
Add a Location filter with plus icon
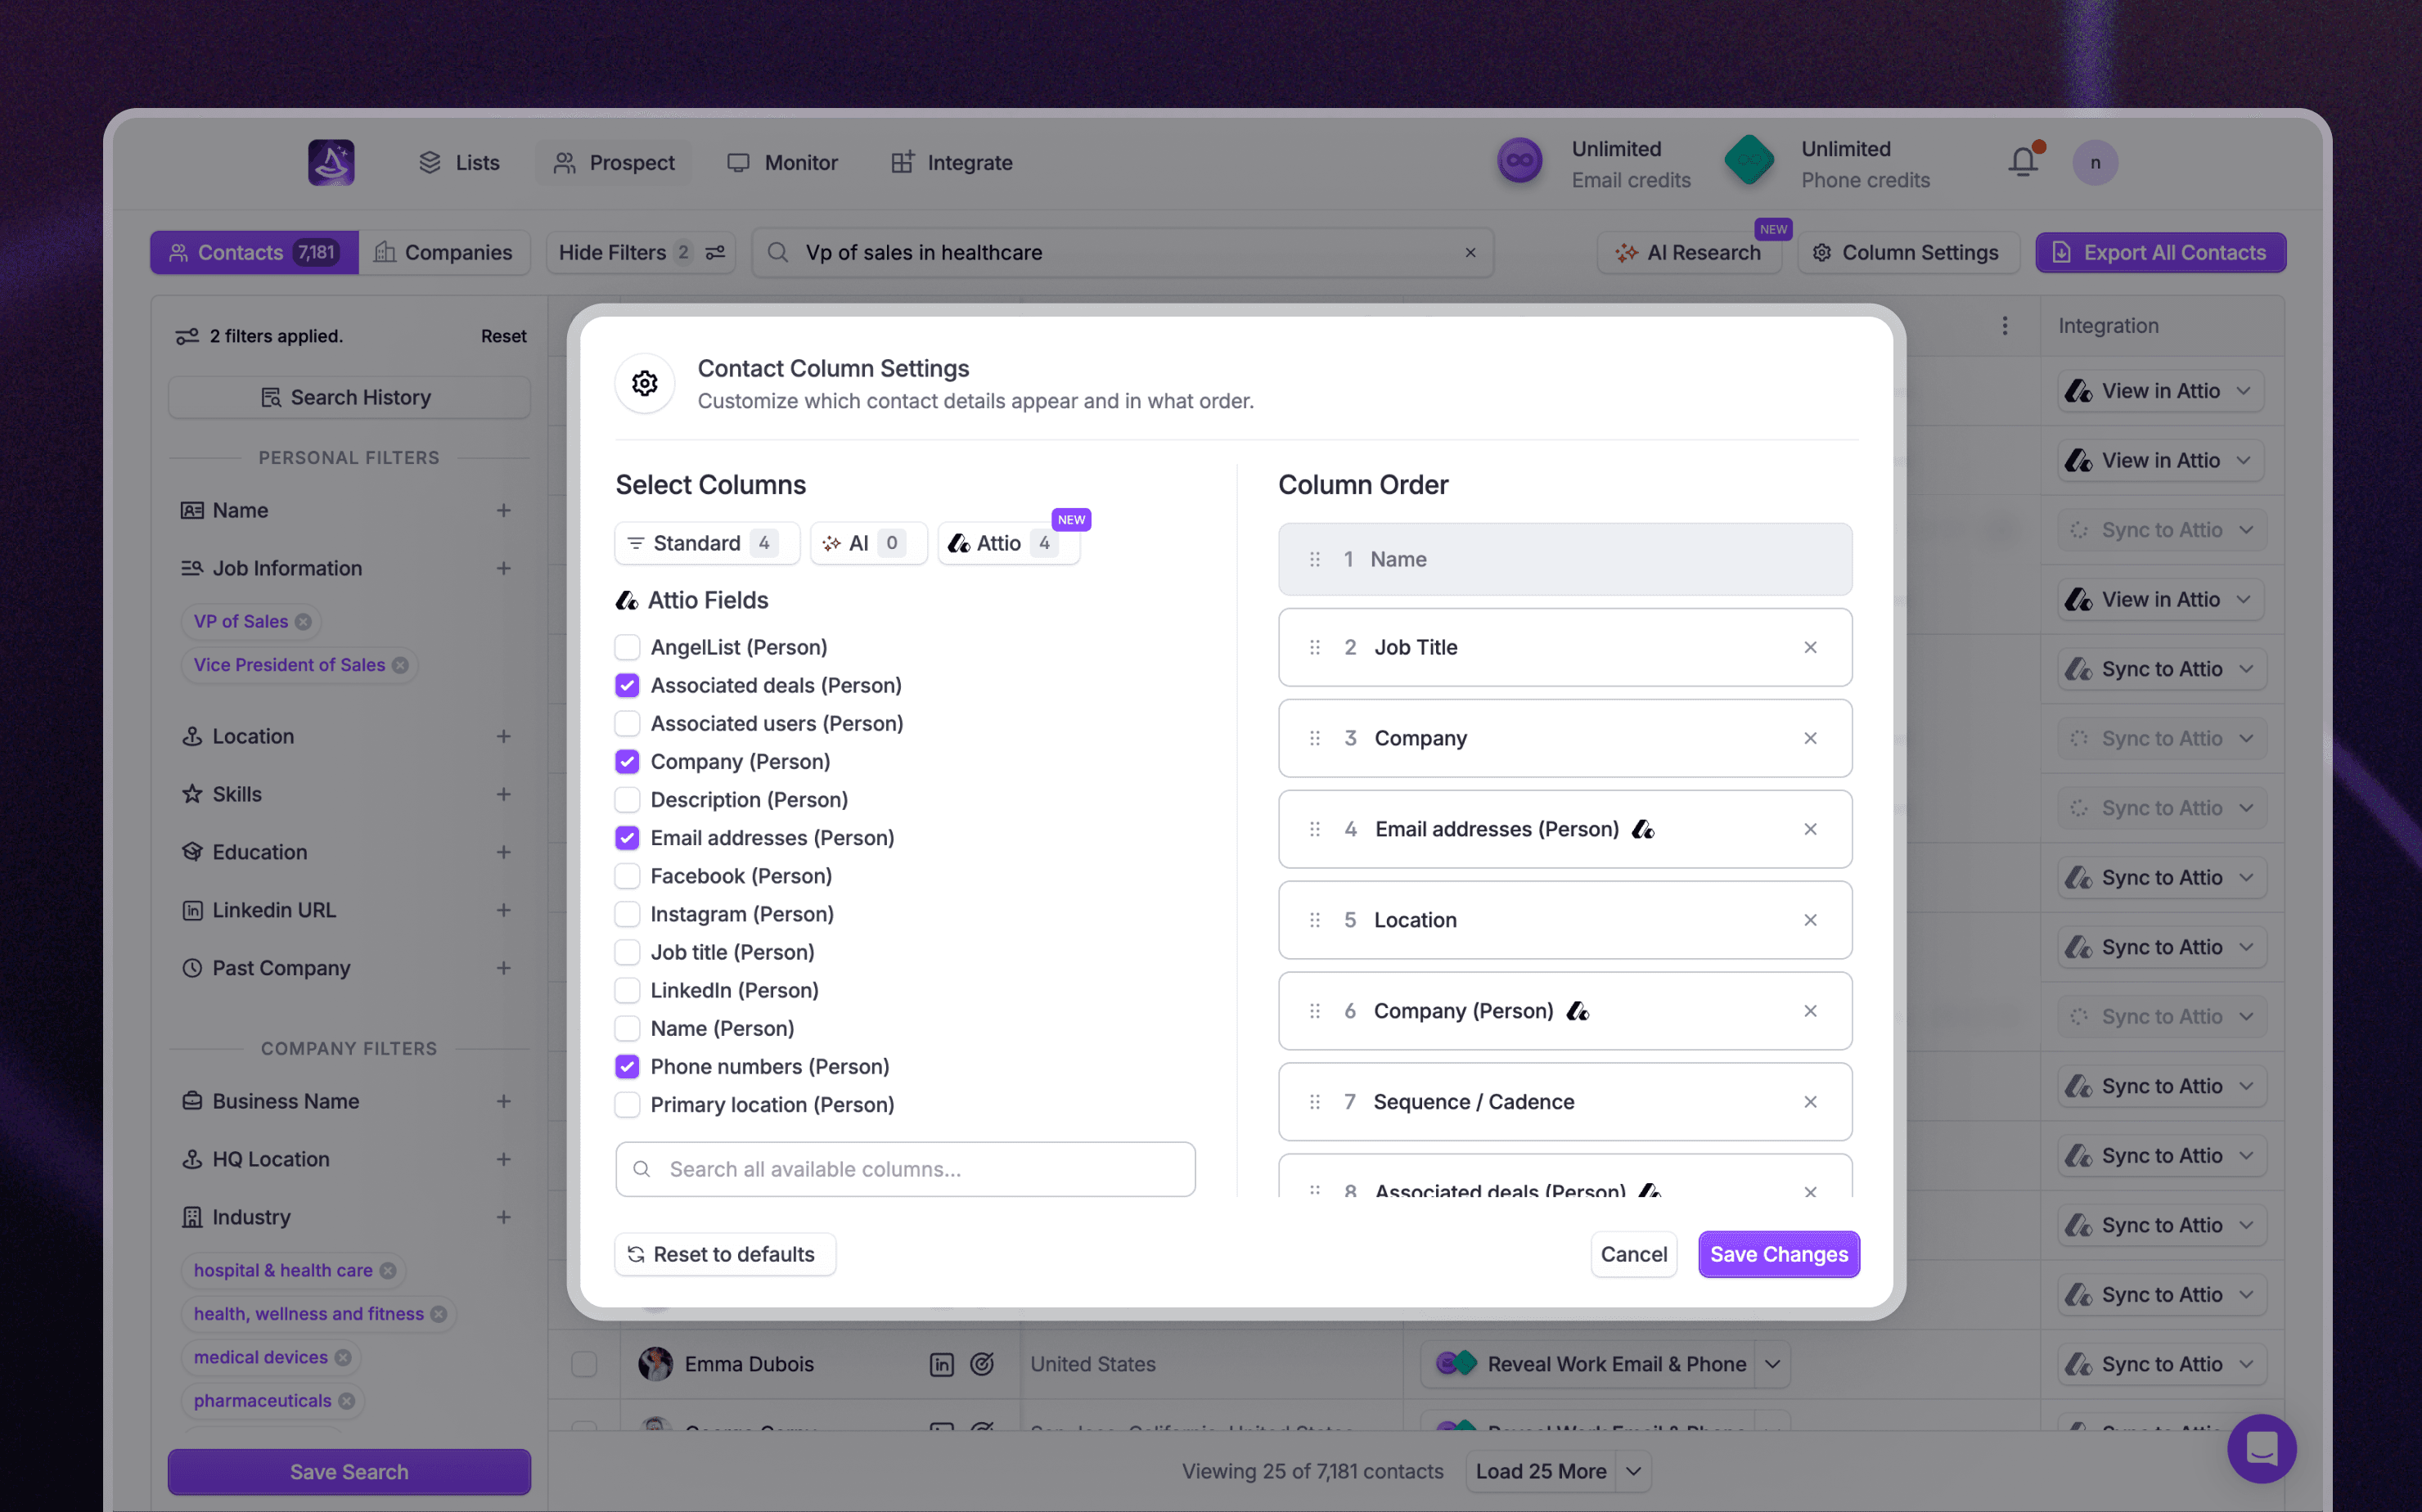[x=504, y=737]
